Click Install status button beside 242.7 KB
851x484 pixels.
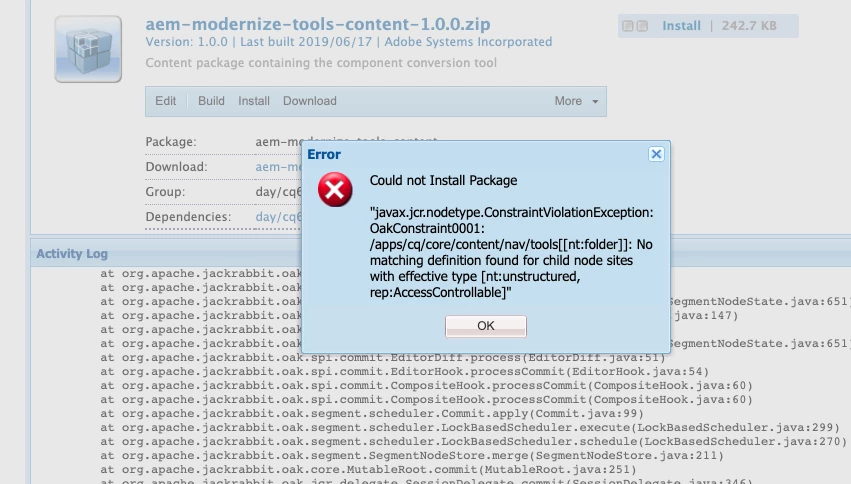[x=681, y=26]
